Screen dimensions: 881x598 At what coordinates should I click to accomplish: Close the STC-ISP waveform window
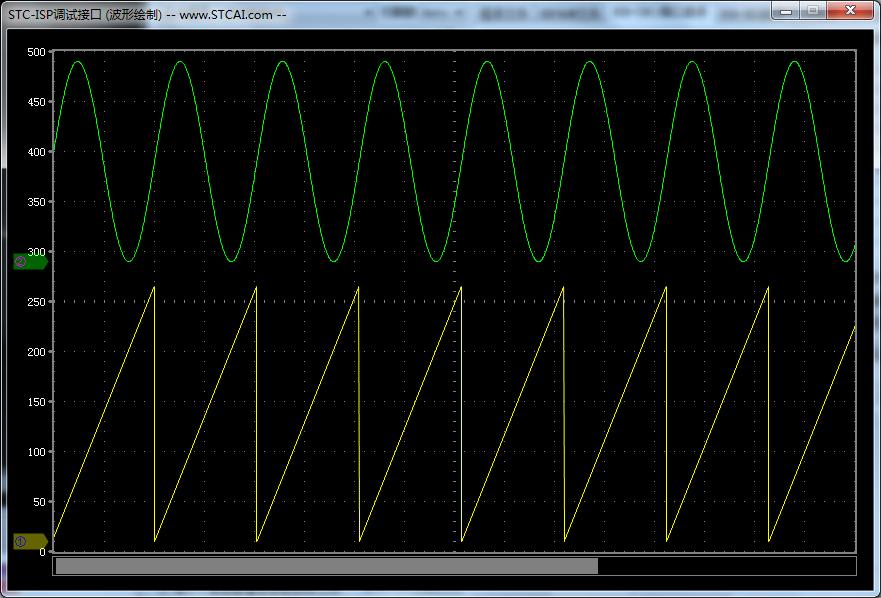850,10
